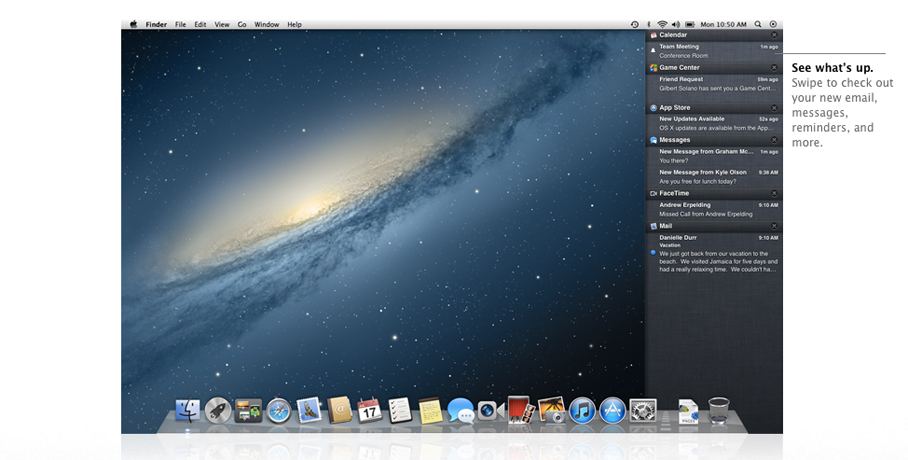The image size is (908, 460).
Task: Open Danielle Durr Vacation email notification
Action: [x=714, y=253]
